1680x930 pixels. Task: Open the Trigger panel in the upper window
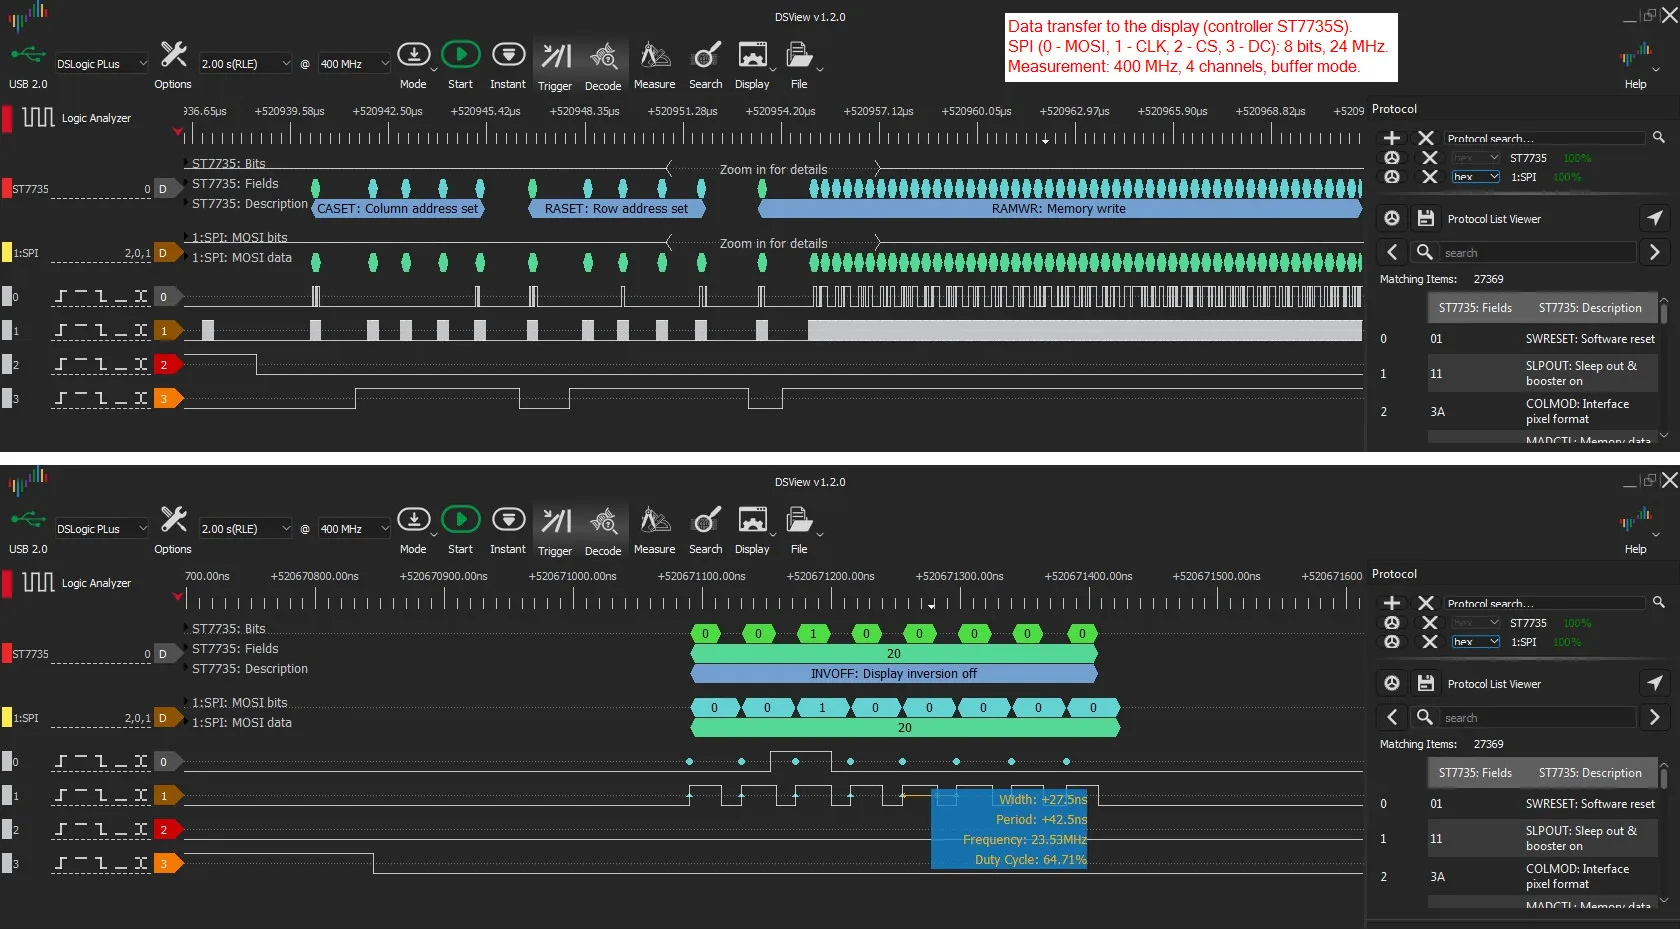point(555,66)
